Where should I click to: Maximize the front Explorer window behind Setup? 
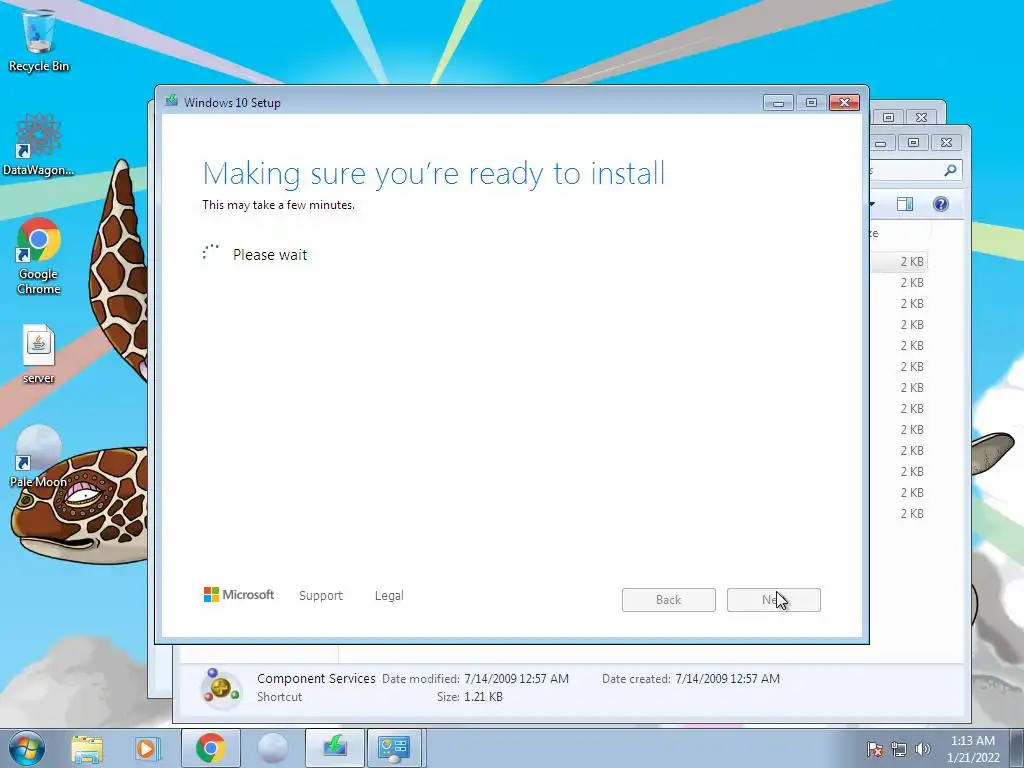[x=914, y=142]
